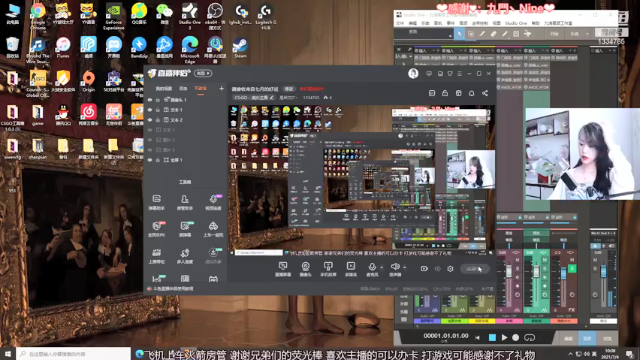Click the speaker volume icon in streaming toolbar
Viewport: 640px width, 360px height.
395,267
